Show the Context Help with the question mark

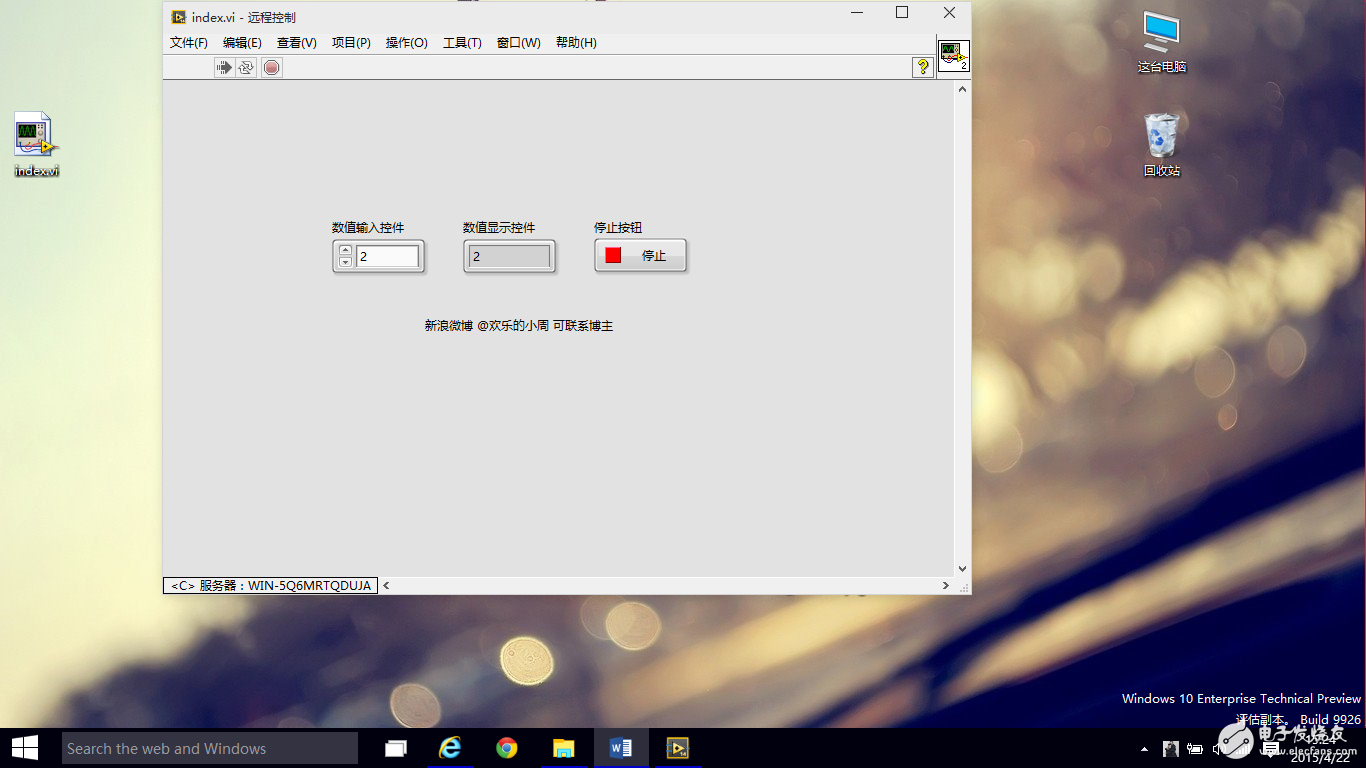[922, 67]
